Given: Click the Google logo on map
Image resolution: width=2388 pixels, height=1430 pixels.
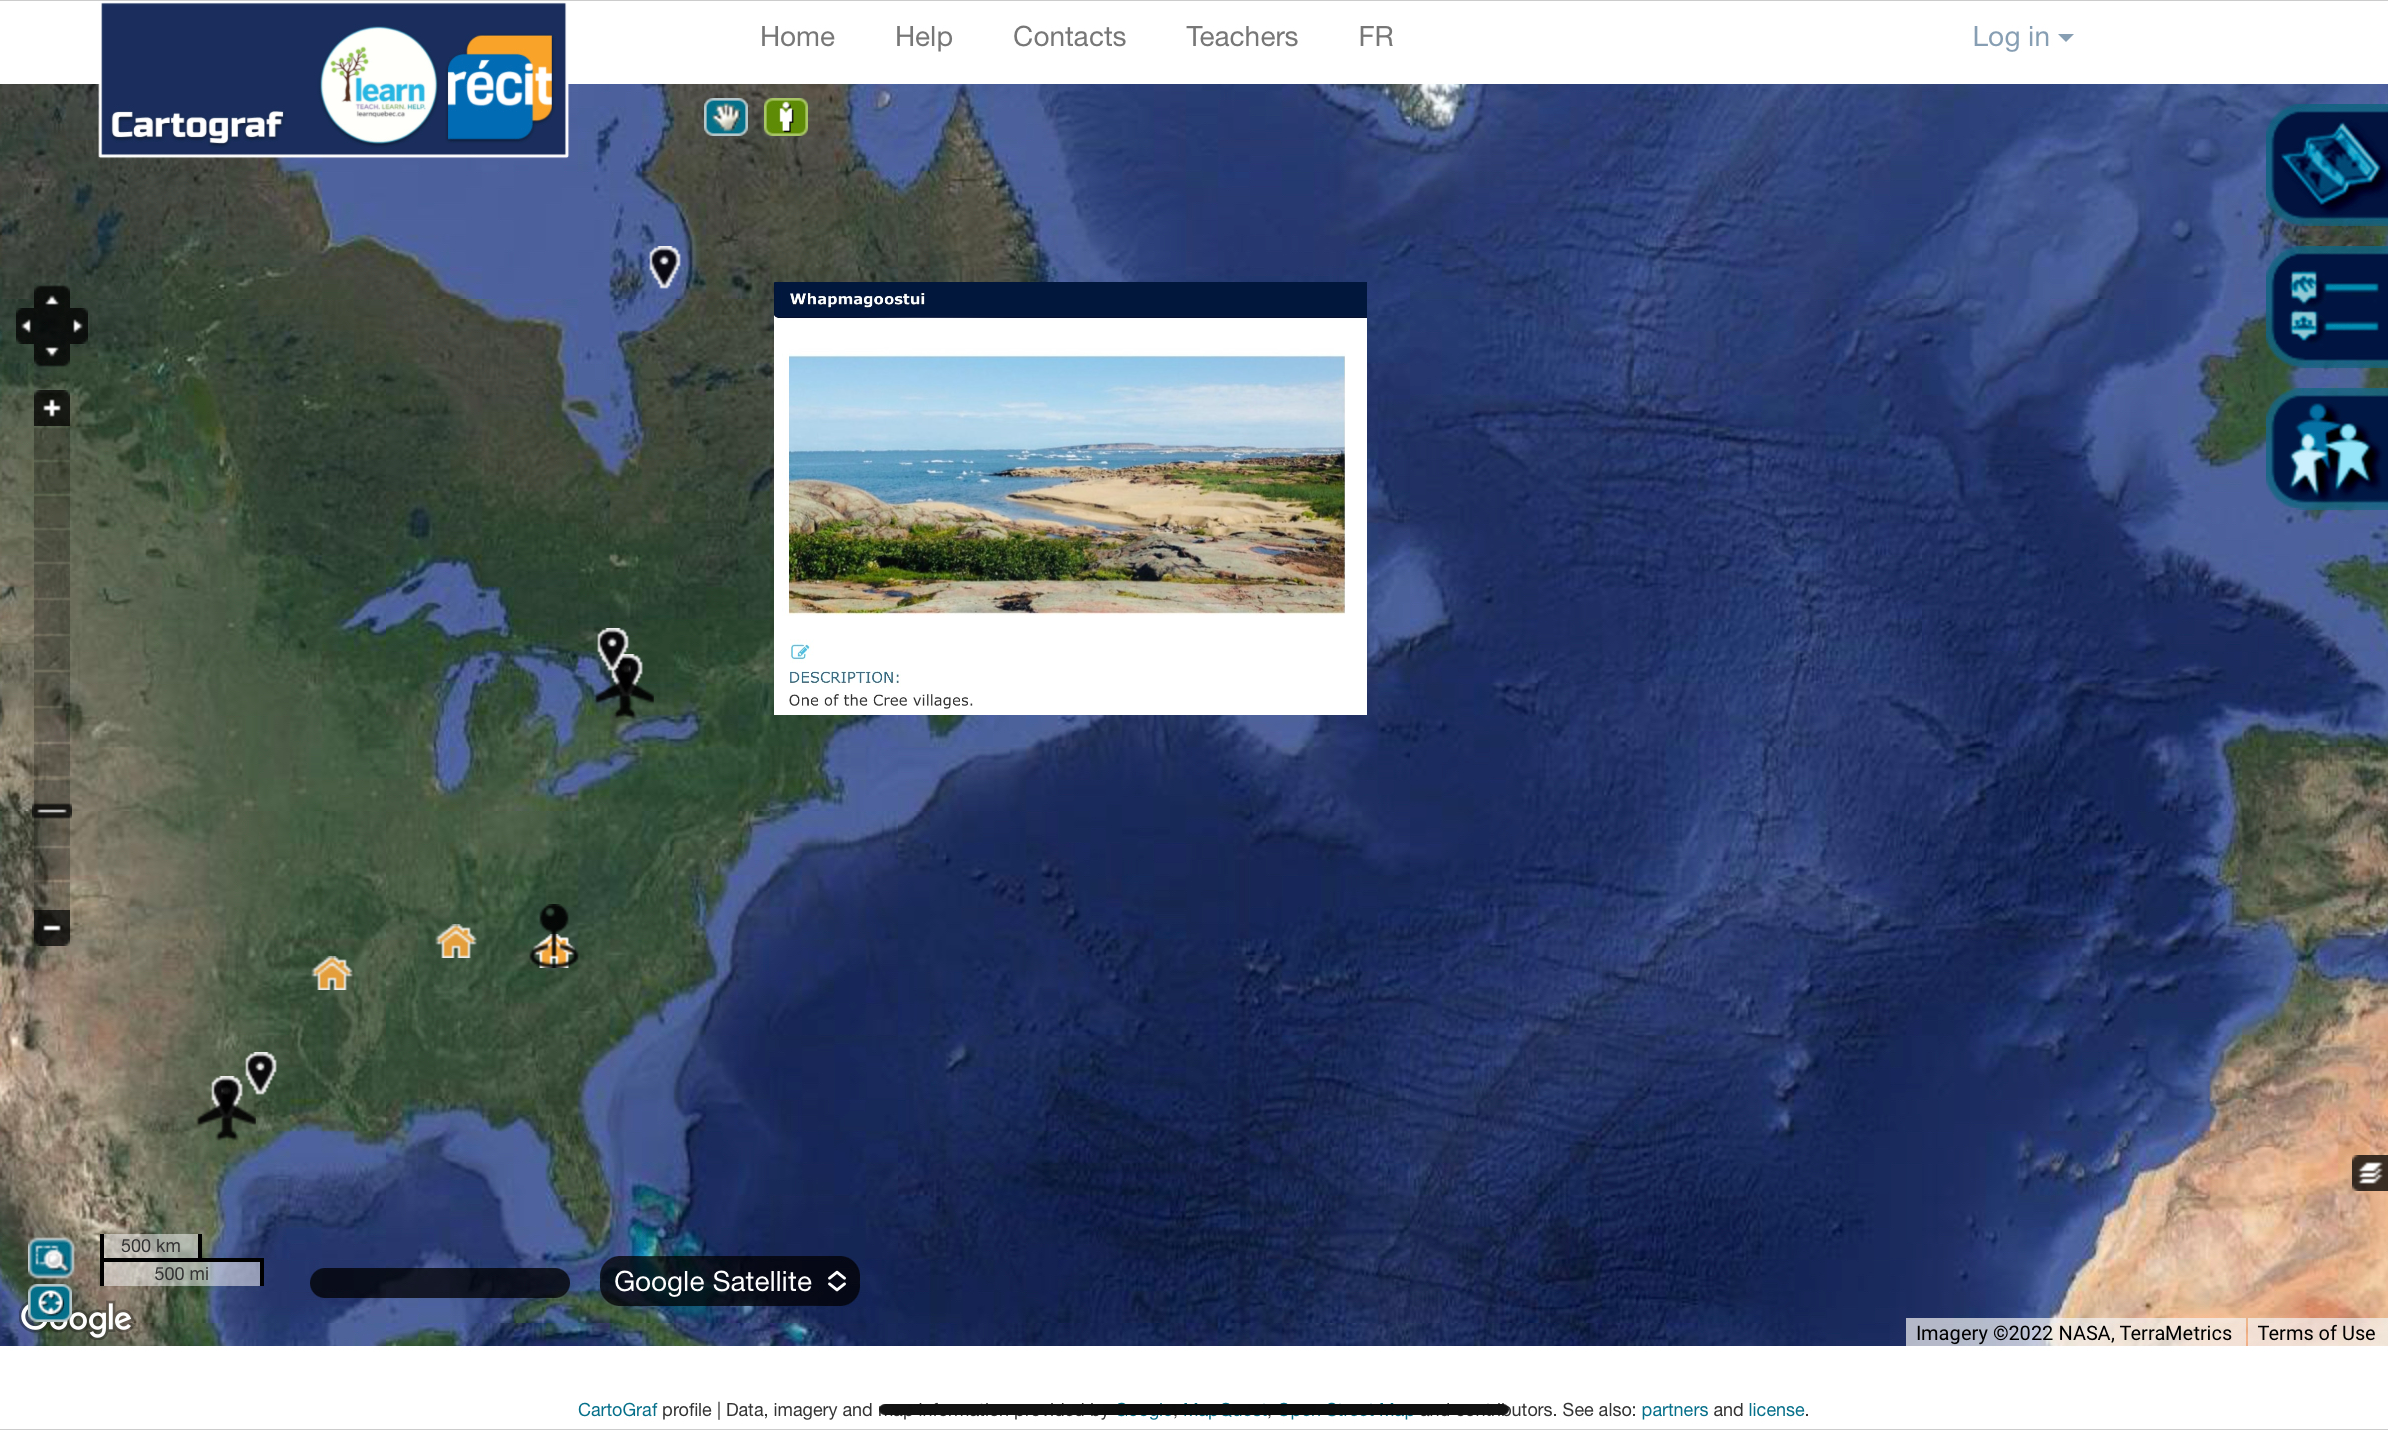Looking at the screenshot, I should pos(77,1319).
